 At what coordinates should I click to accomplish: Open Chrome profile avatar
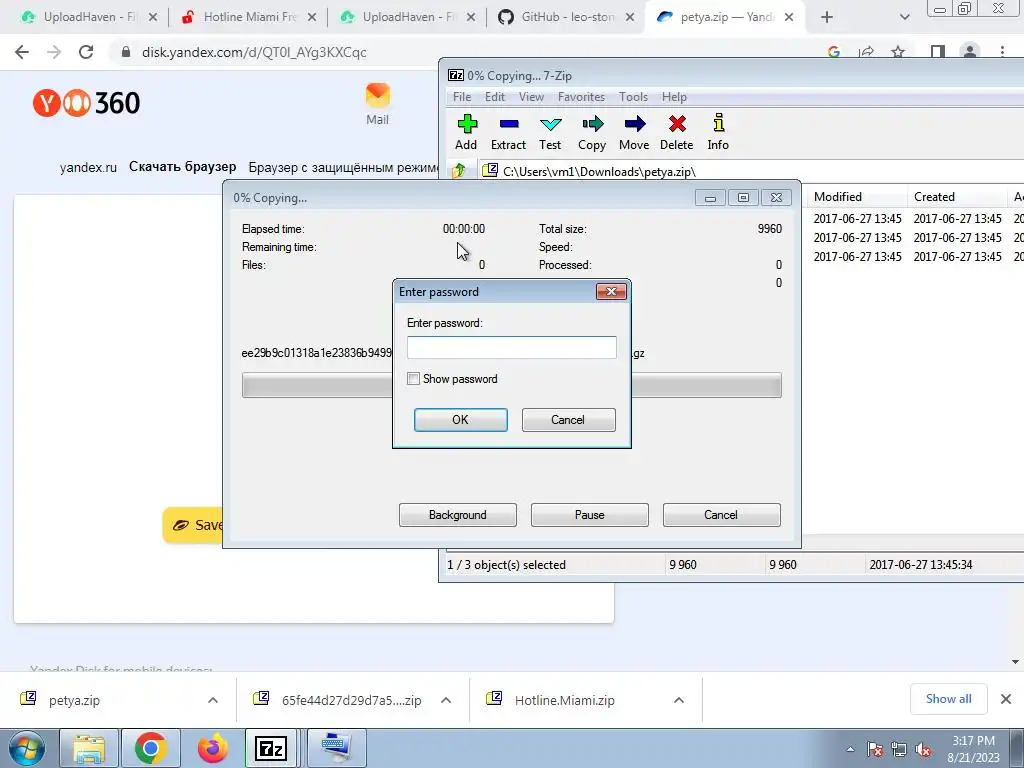[x=970, y=52]
